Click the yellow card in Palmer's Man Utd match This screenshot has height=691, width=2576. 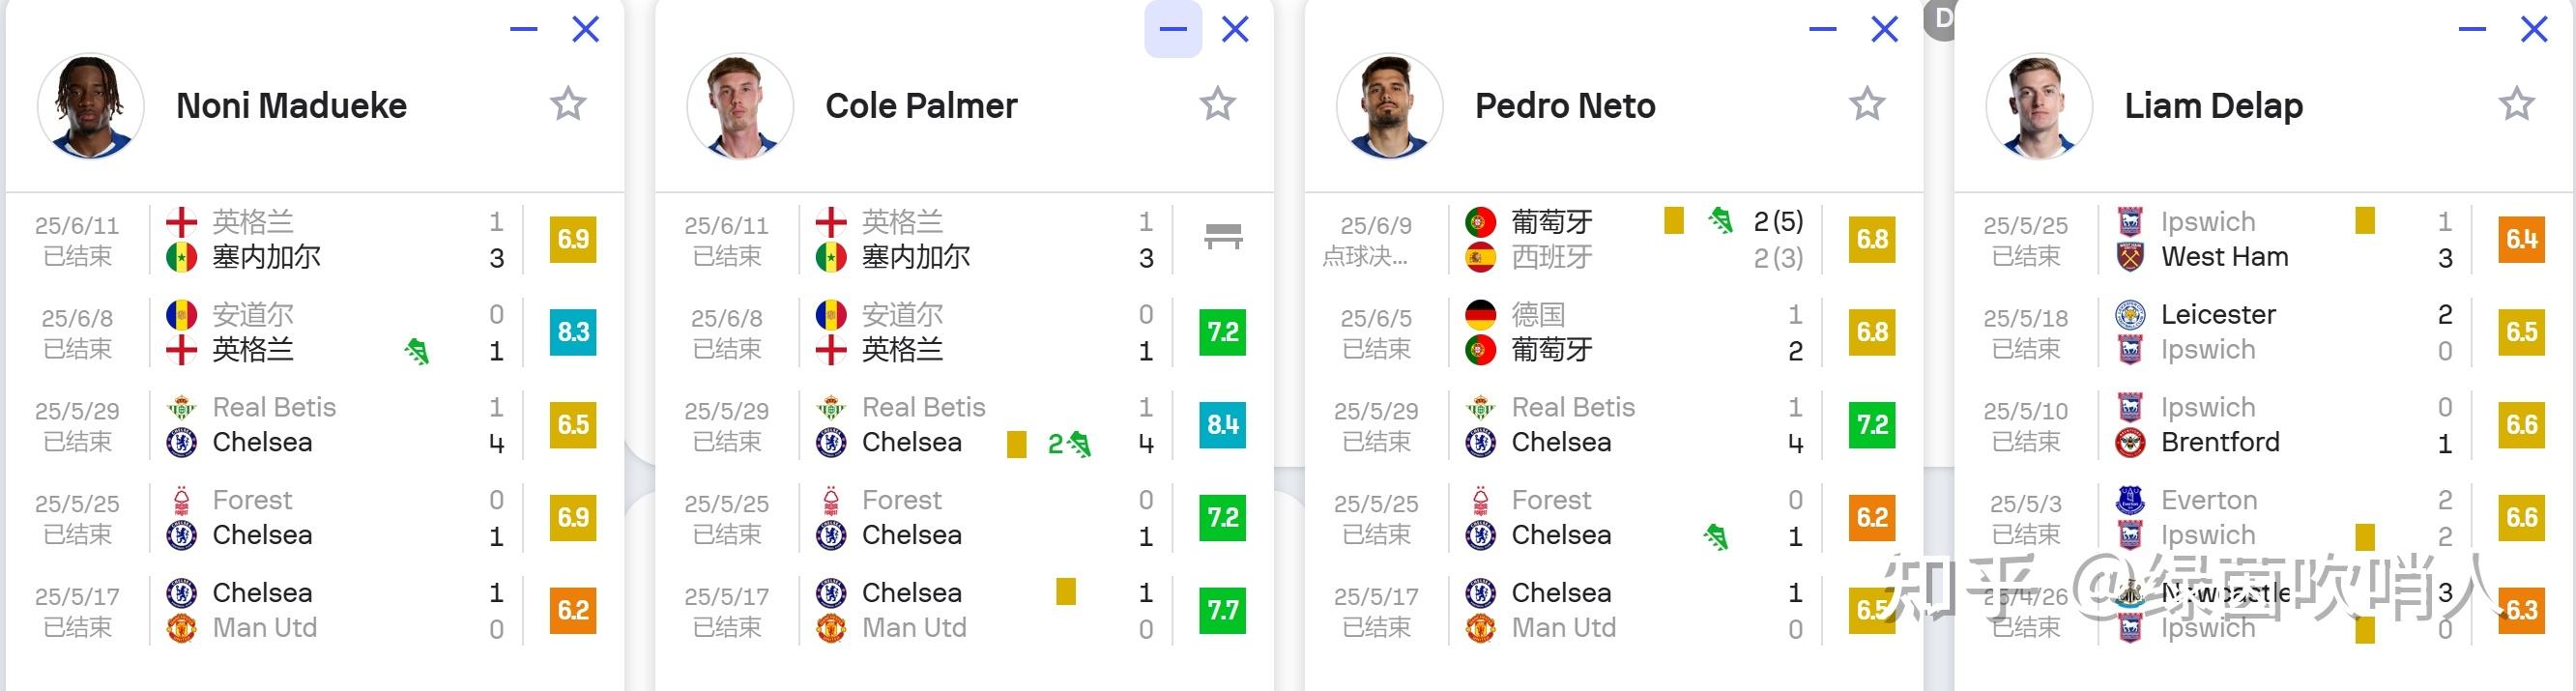click(1066, 592)
